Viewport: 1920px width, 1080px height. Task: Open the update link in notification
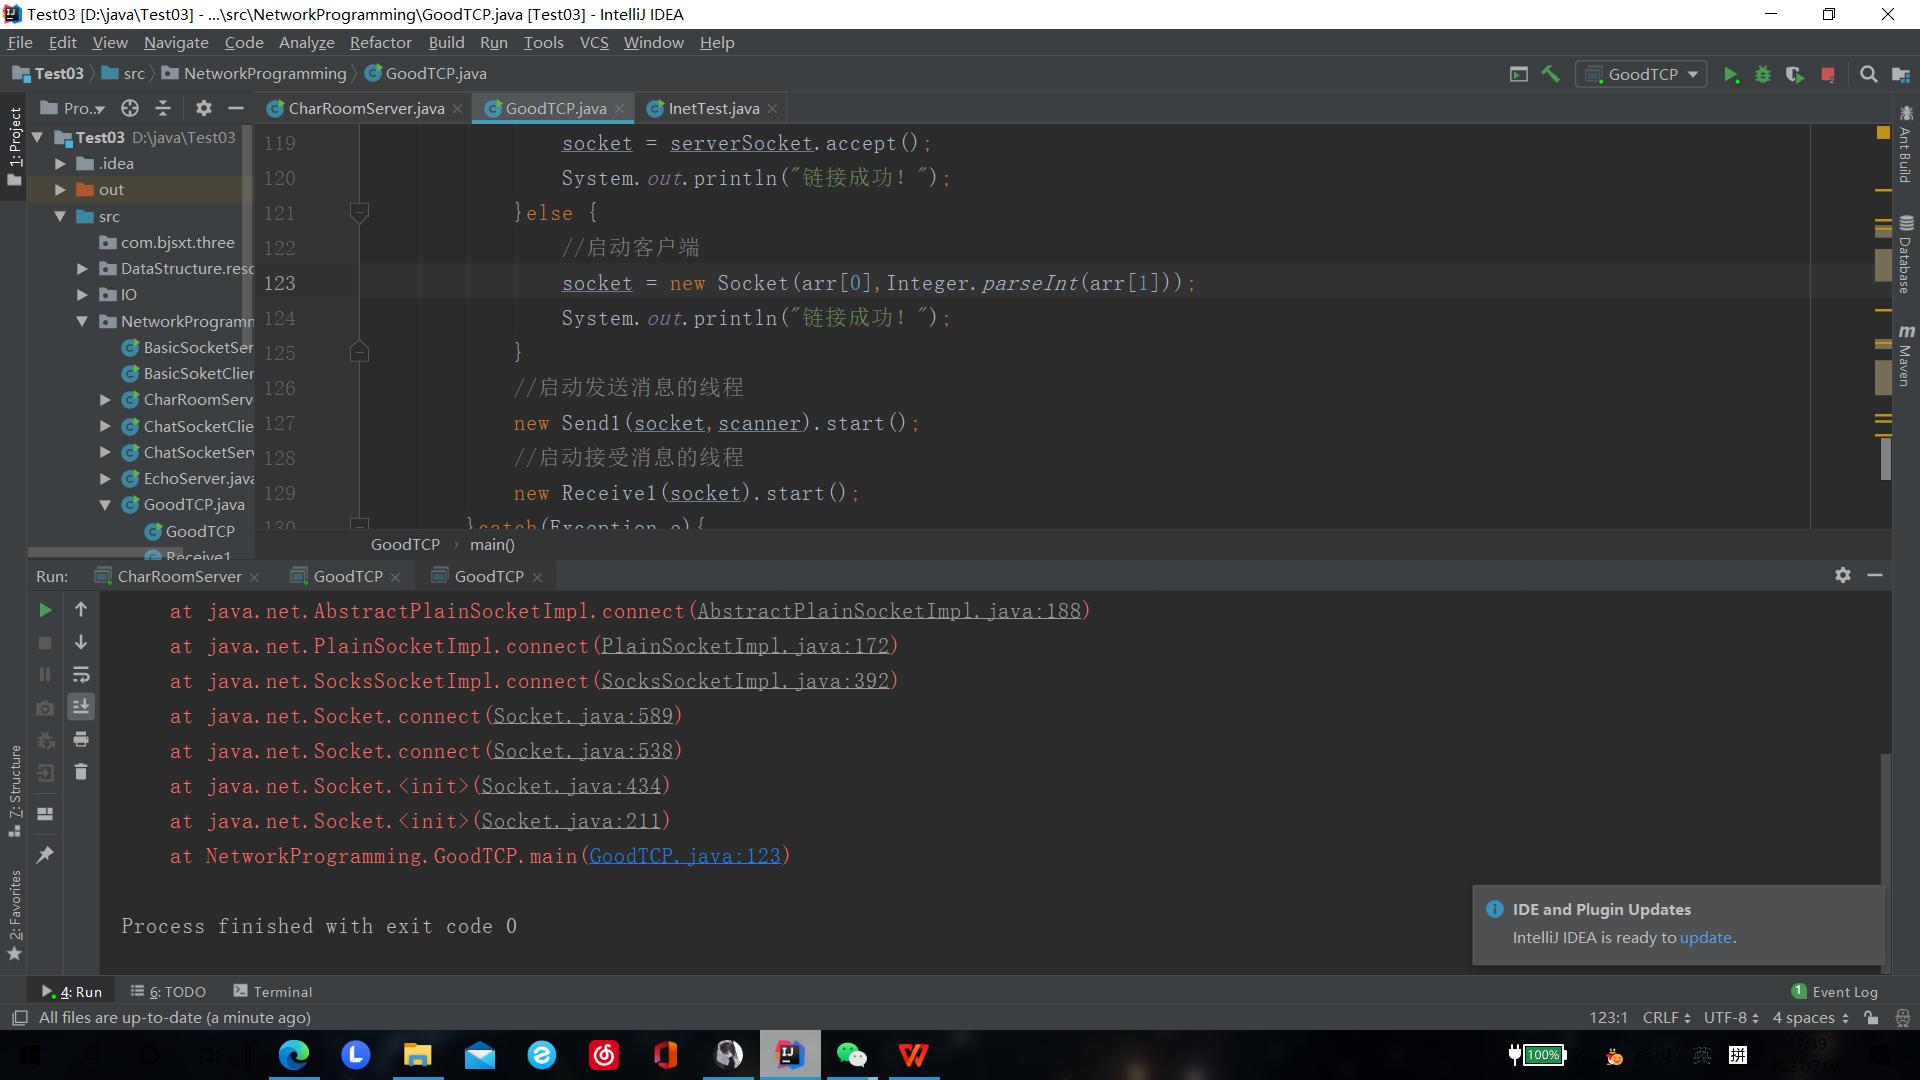(x=1705, y=938)
